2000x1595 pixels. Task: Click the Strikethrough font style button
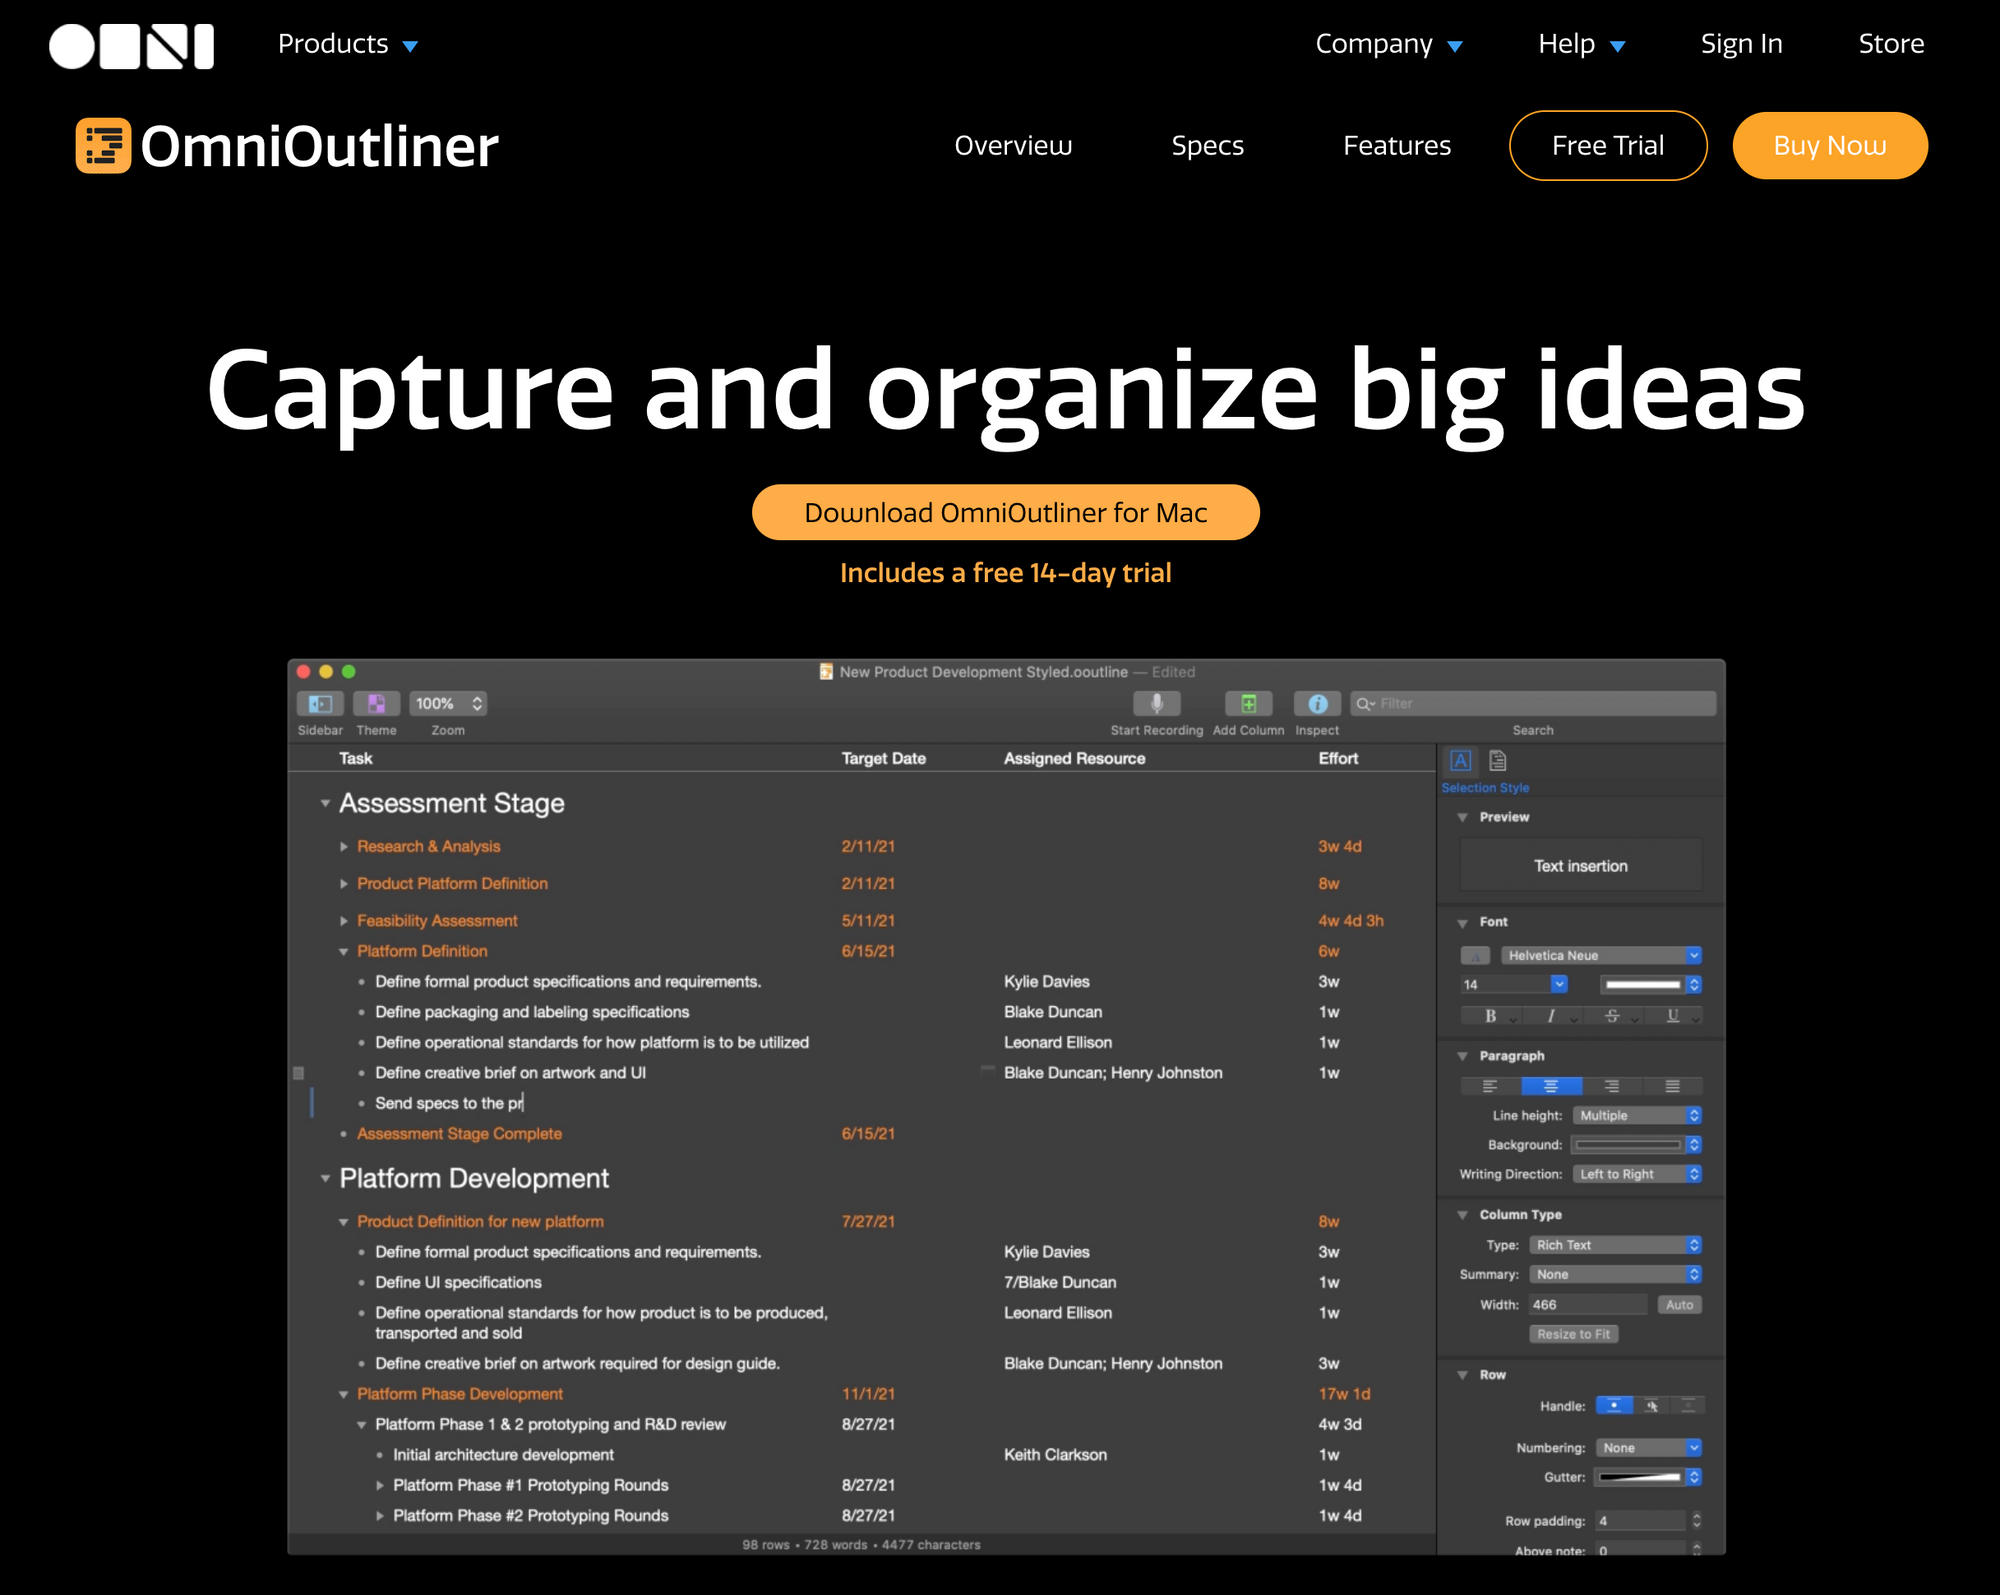pyautogui.click(x=1612, y=1016)
